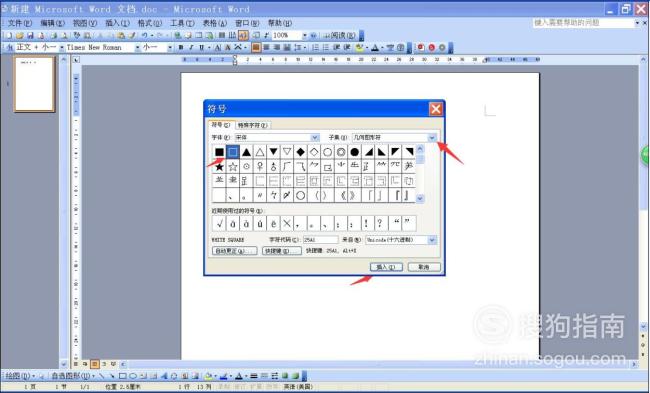Open the toolbar font name dropdown

point(138,48)
